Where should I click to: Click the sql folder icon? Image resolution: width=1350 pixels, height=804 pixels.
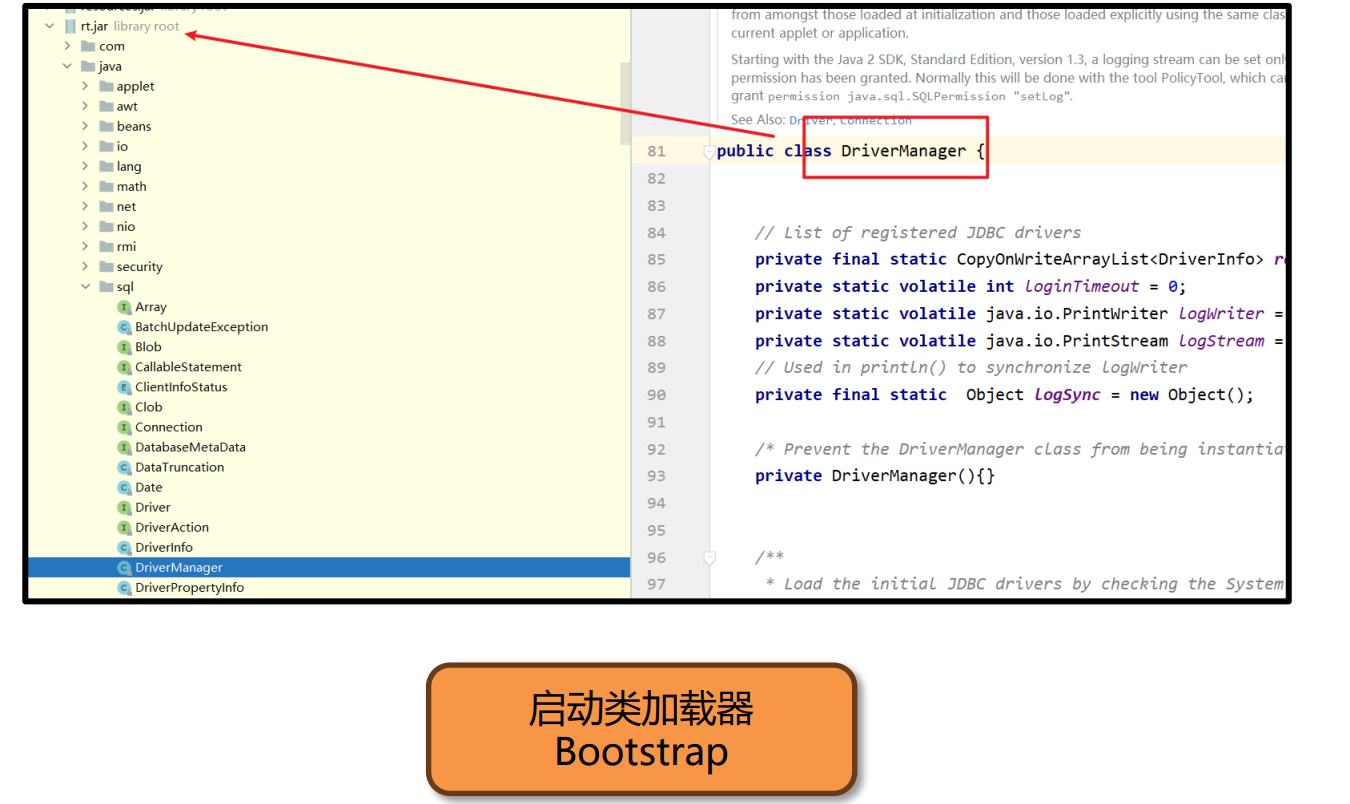coord(106,287)
